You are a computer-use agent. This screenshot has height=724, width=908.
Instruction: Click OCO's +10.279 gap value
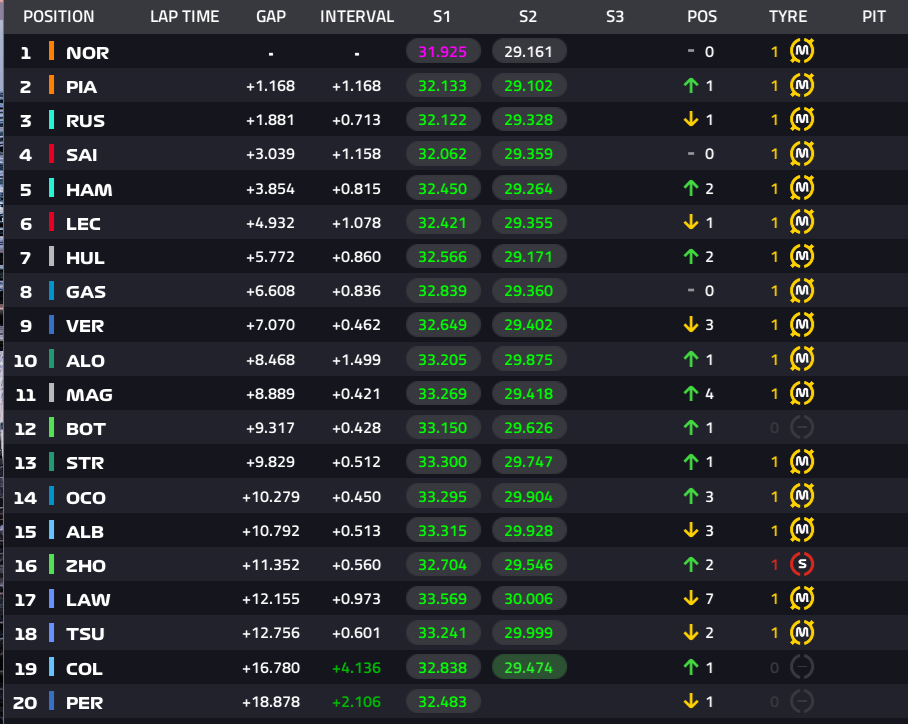tap(270, 496)
